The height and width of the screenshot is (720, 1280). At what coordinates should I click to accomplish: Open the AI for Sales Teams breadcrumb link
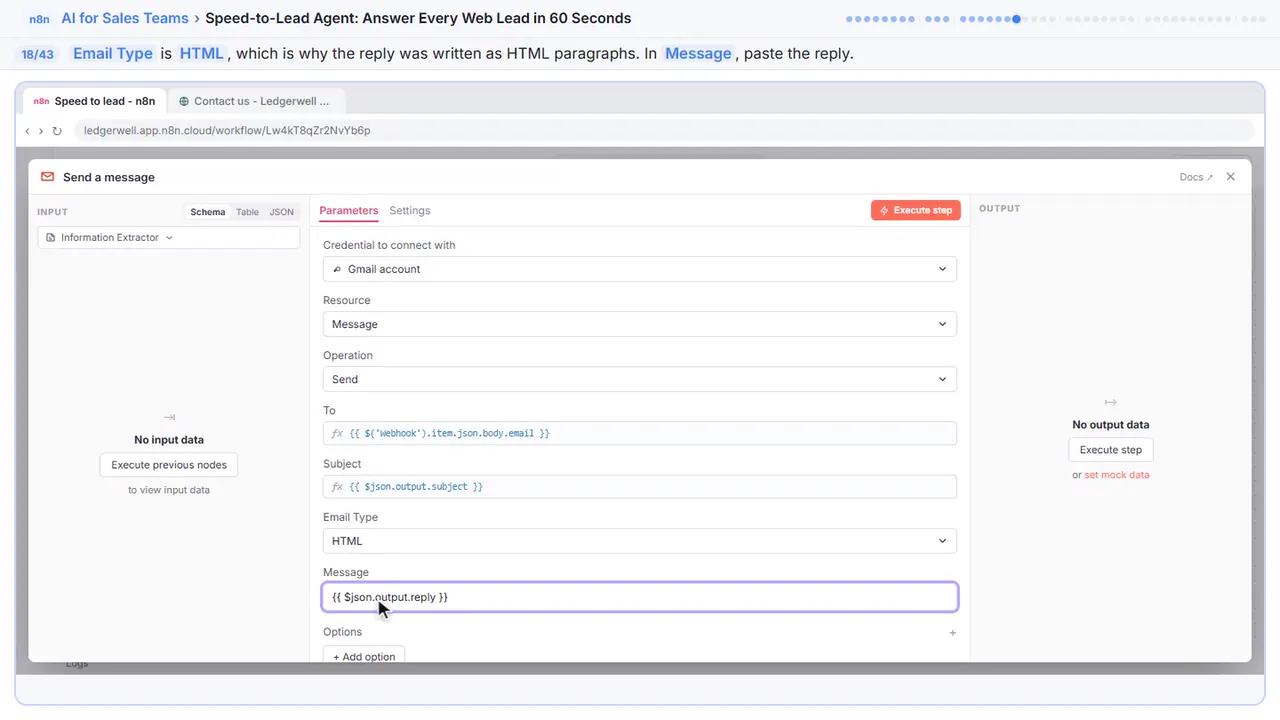point(124,18)
